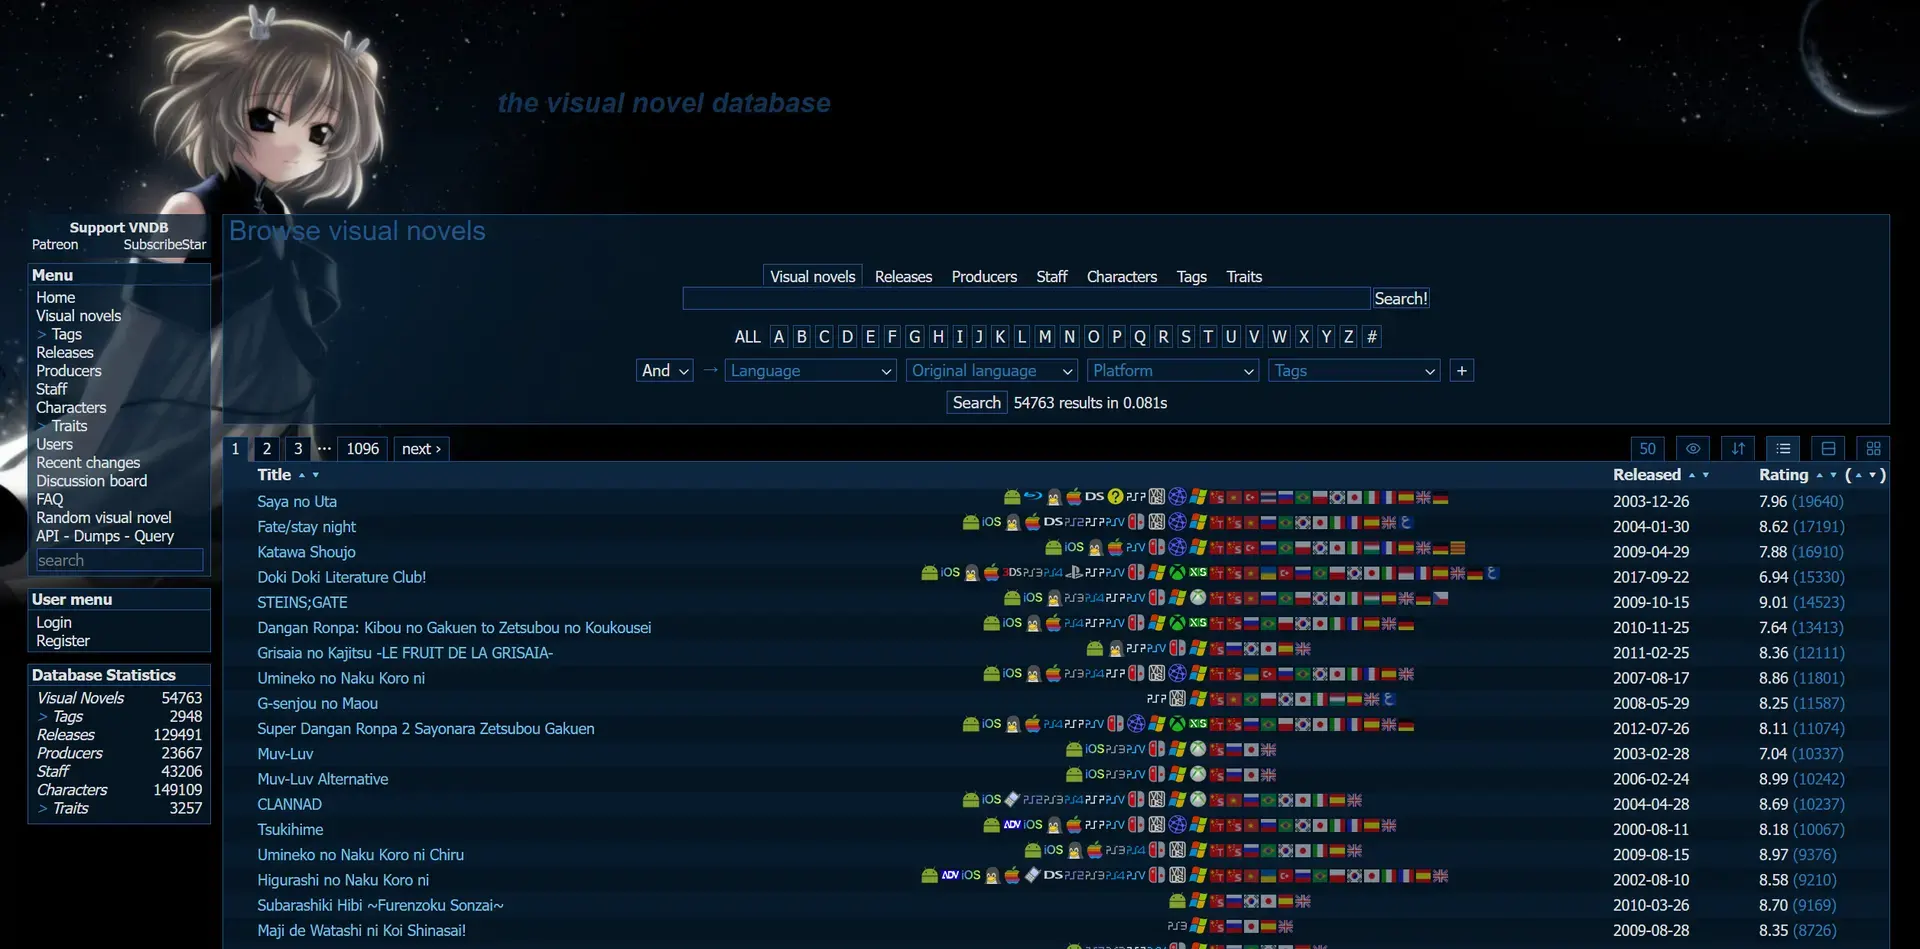Click the German flag in the Saya no Uta row
This screenshot has width=1920, height=949.
coord(1440,497)
